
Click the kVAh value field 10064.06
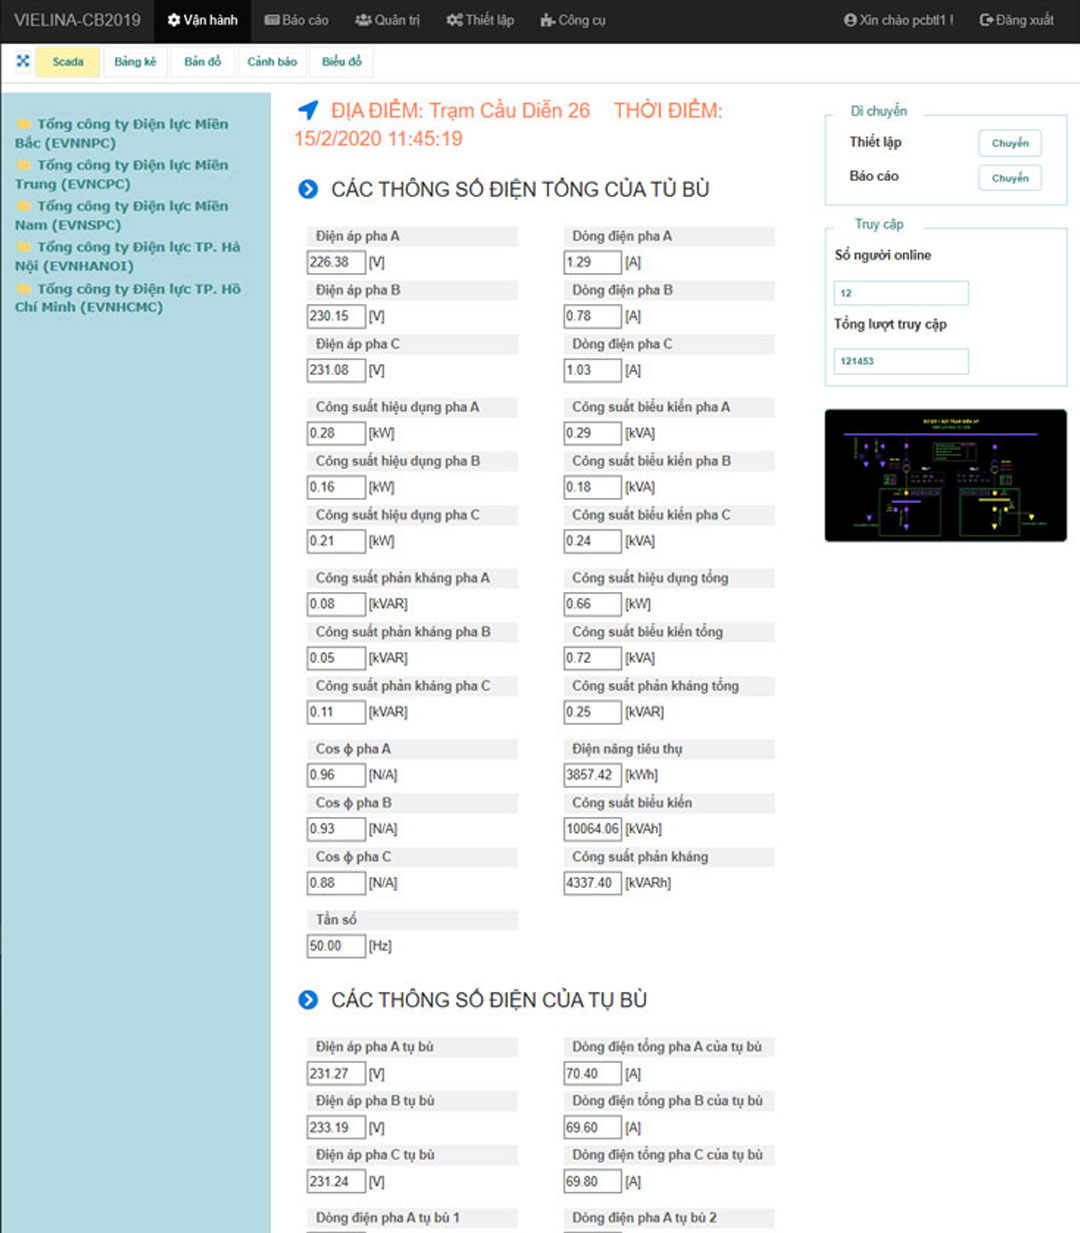(593, 829)
